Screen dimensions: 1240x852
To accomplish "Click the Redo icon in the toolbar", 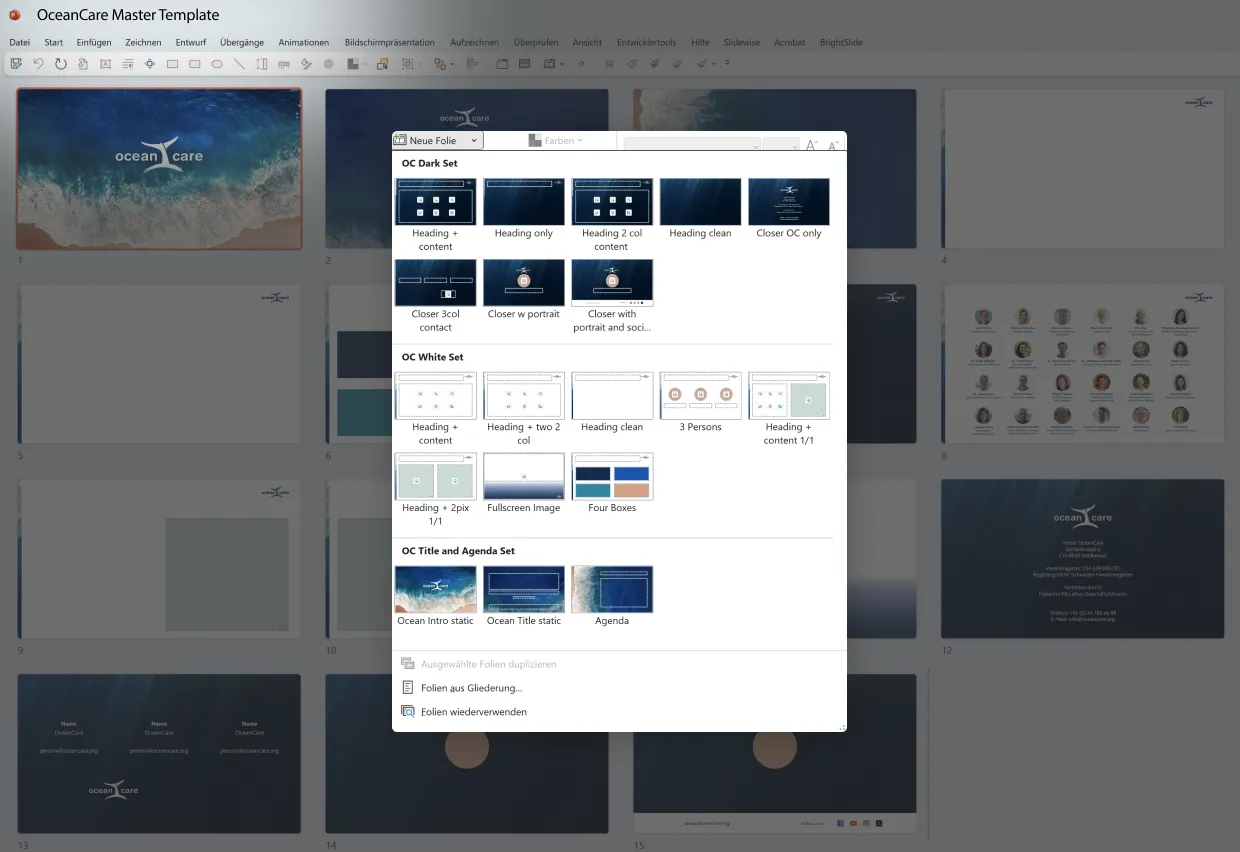I will tap(61, 63).
